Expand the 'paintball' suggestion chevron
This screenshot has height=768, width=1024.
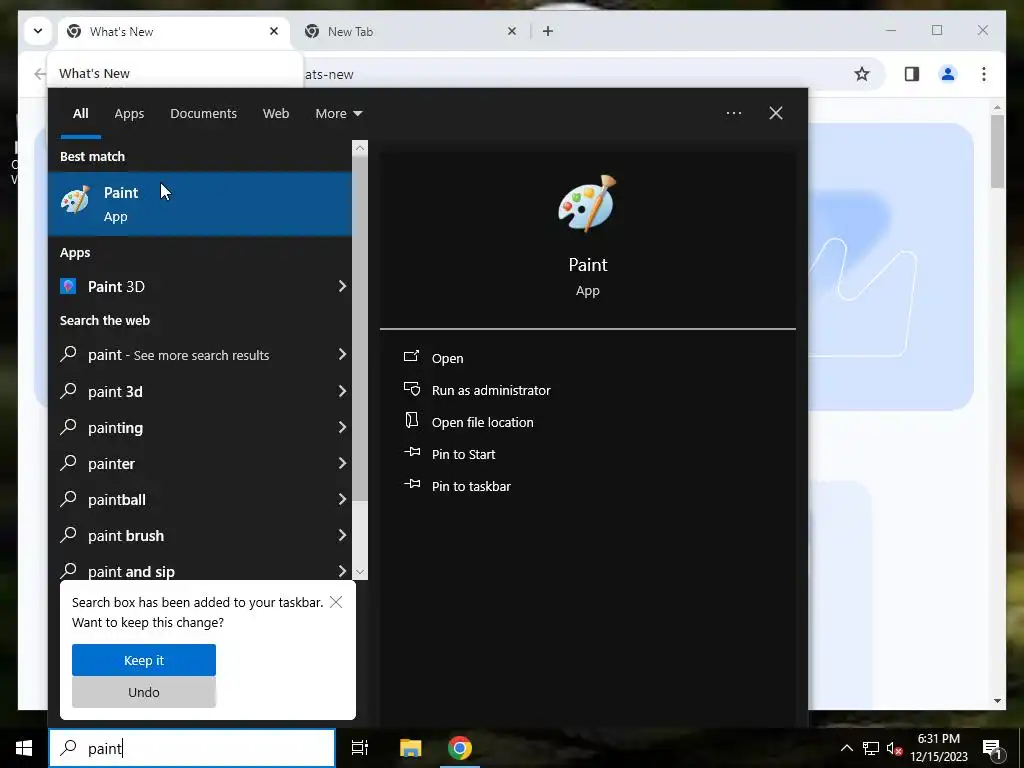[x=342, y=499]
